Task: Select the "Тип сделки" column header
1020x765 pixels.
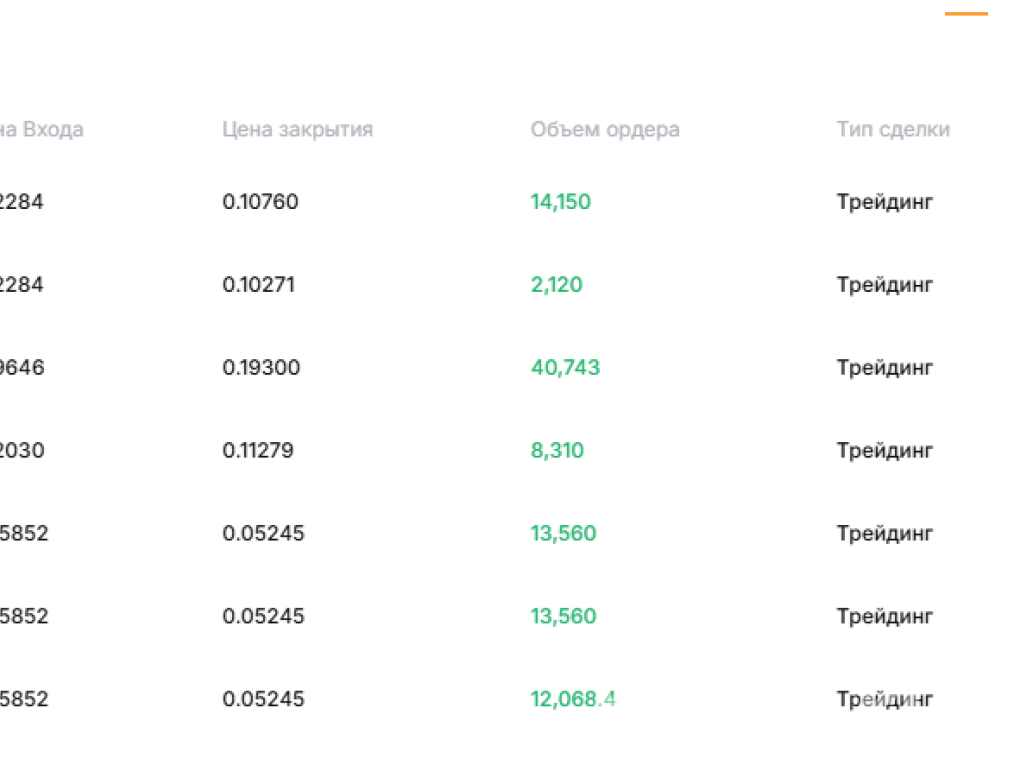Action: [x=893, y=130]
